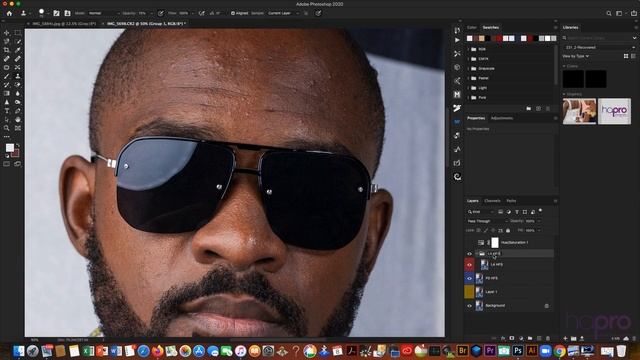Select the Path Selection arrow tool
Screen dimensions: 640x360
pyautogui.click(x=7, y=120)
